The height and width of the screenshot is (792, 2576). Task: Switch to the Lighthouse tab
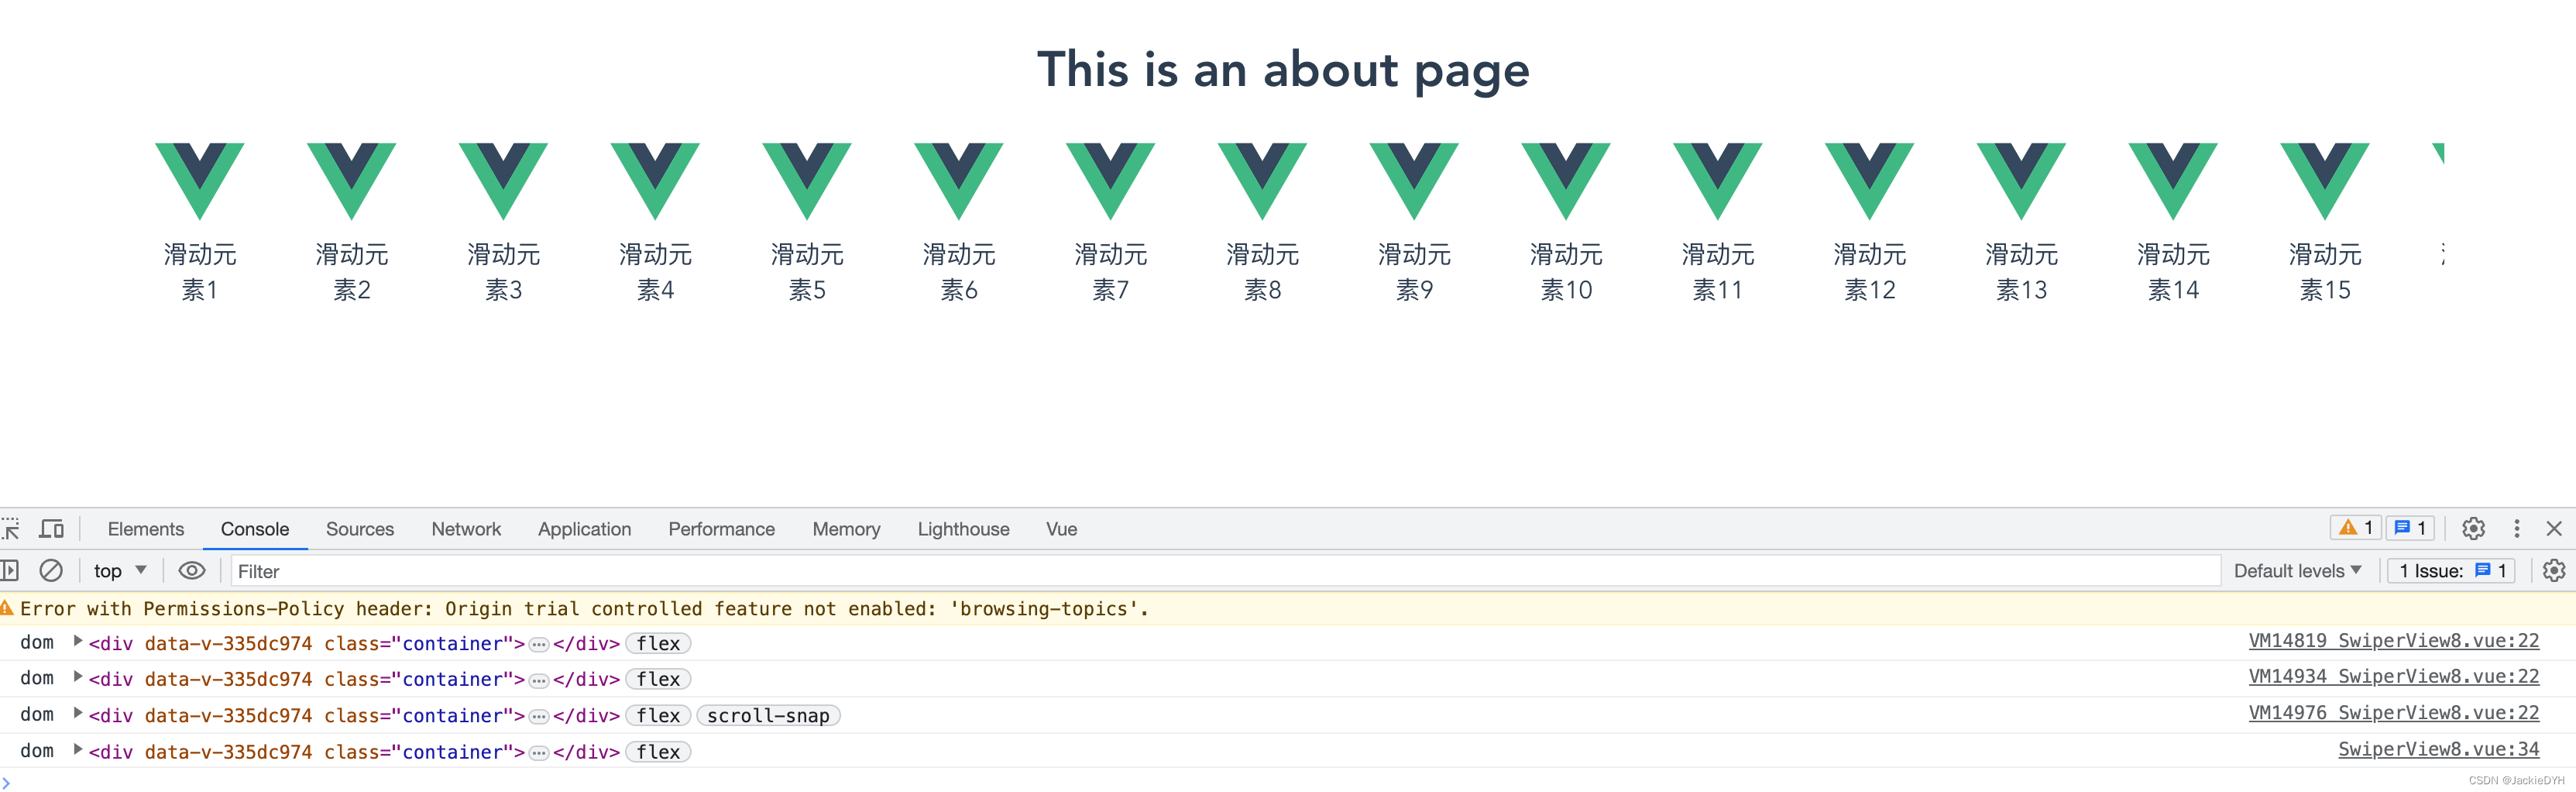pos(963,529)
